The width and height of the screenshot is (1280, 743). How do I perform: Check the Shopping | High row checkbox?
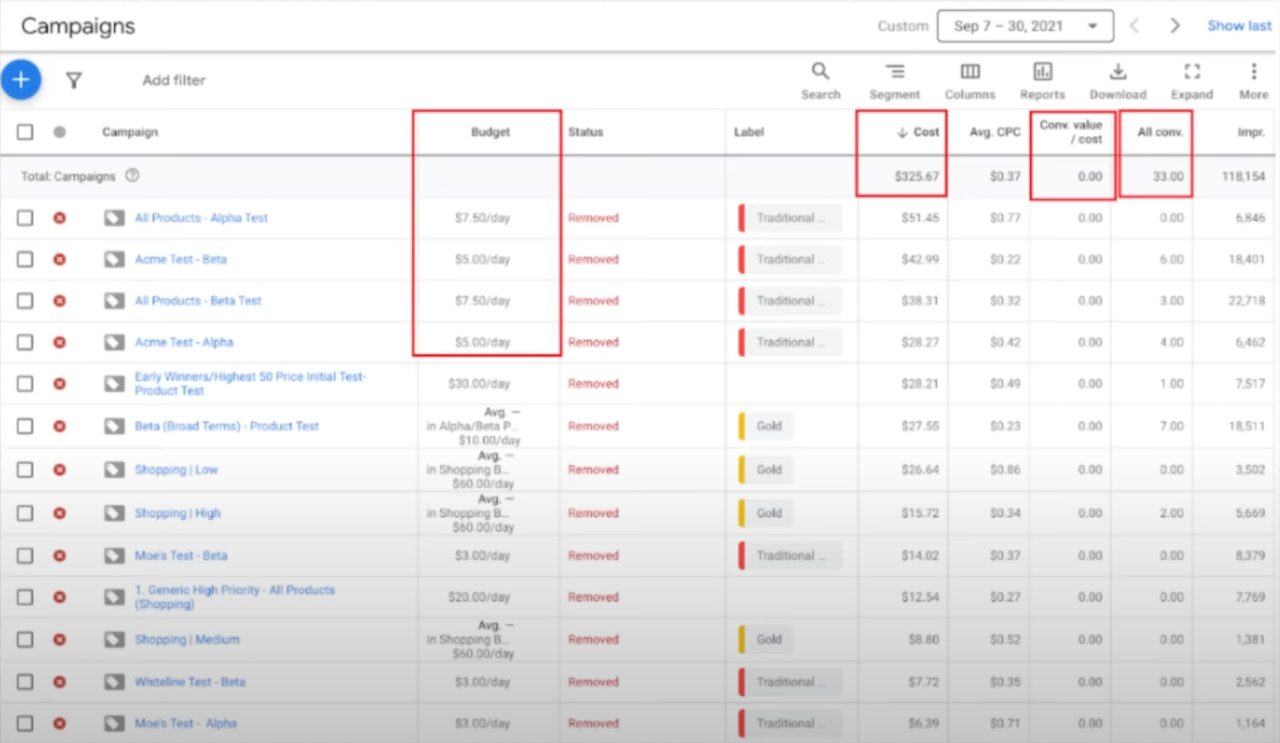coord(25,513)
